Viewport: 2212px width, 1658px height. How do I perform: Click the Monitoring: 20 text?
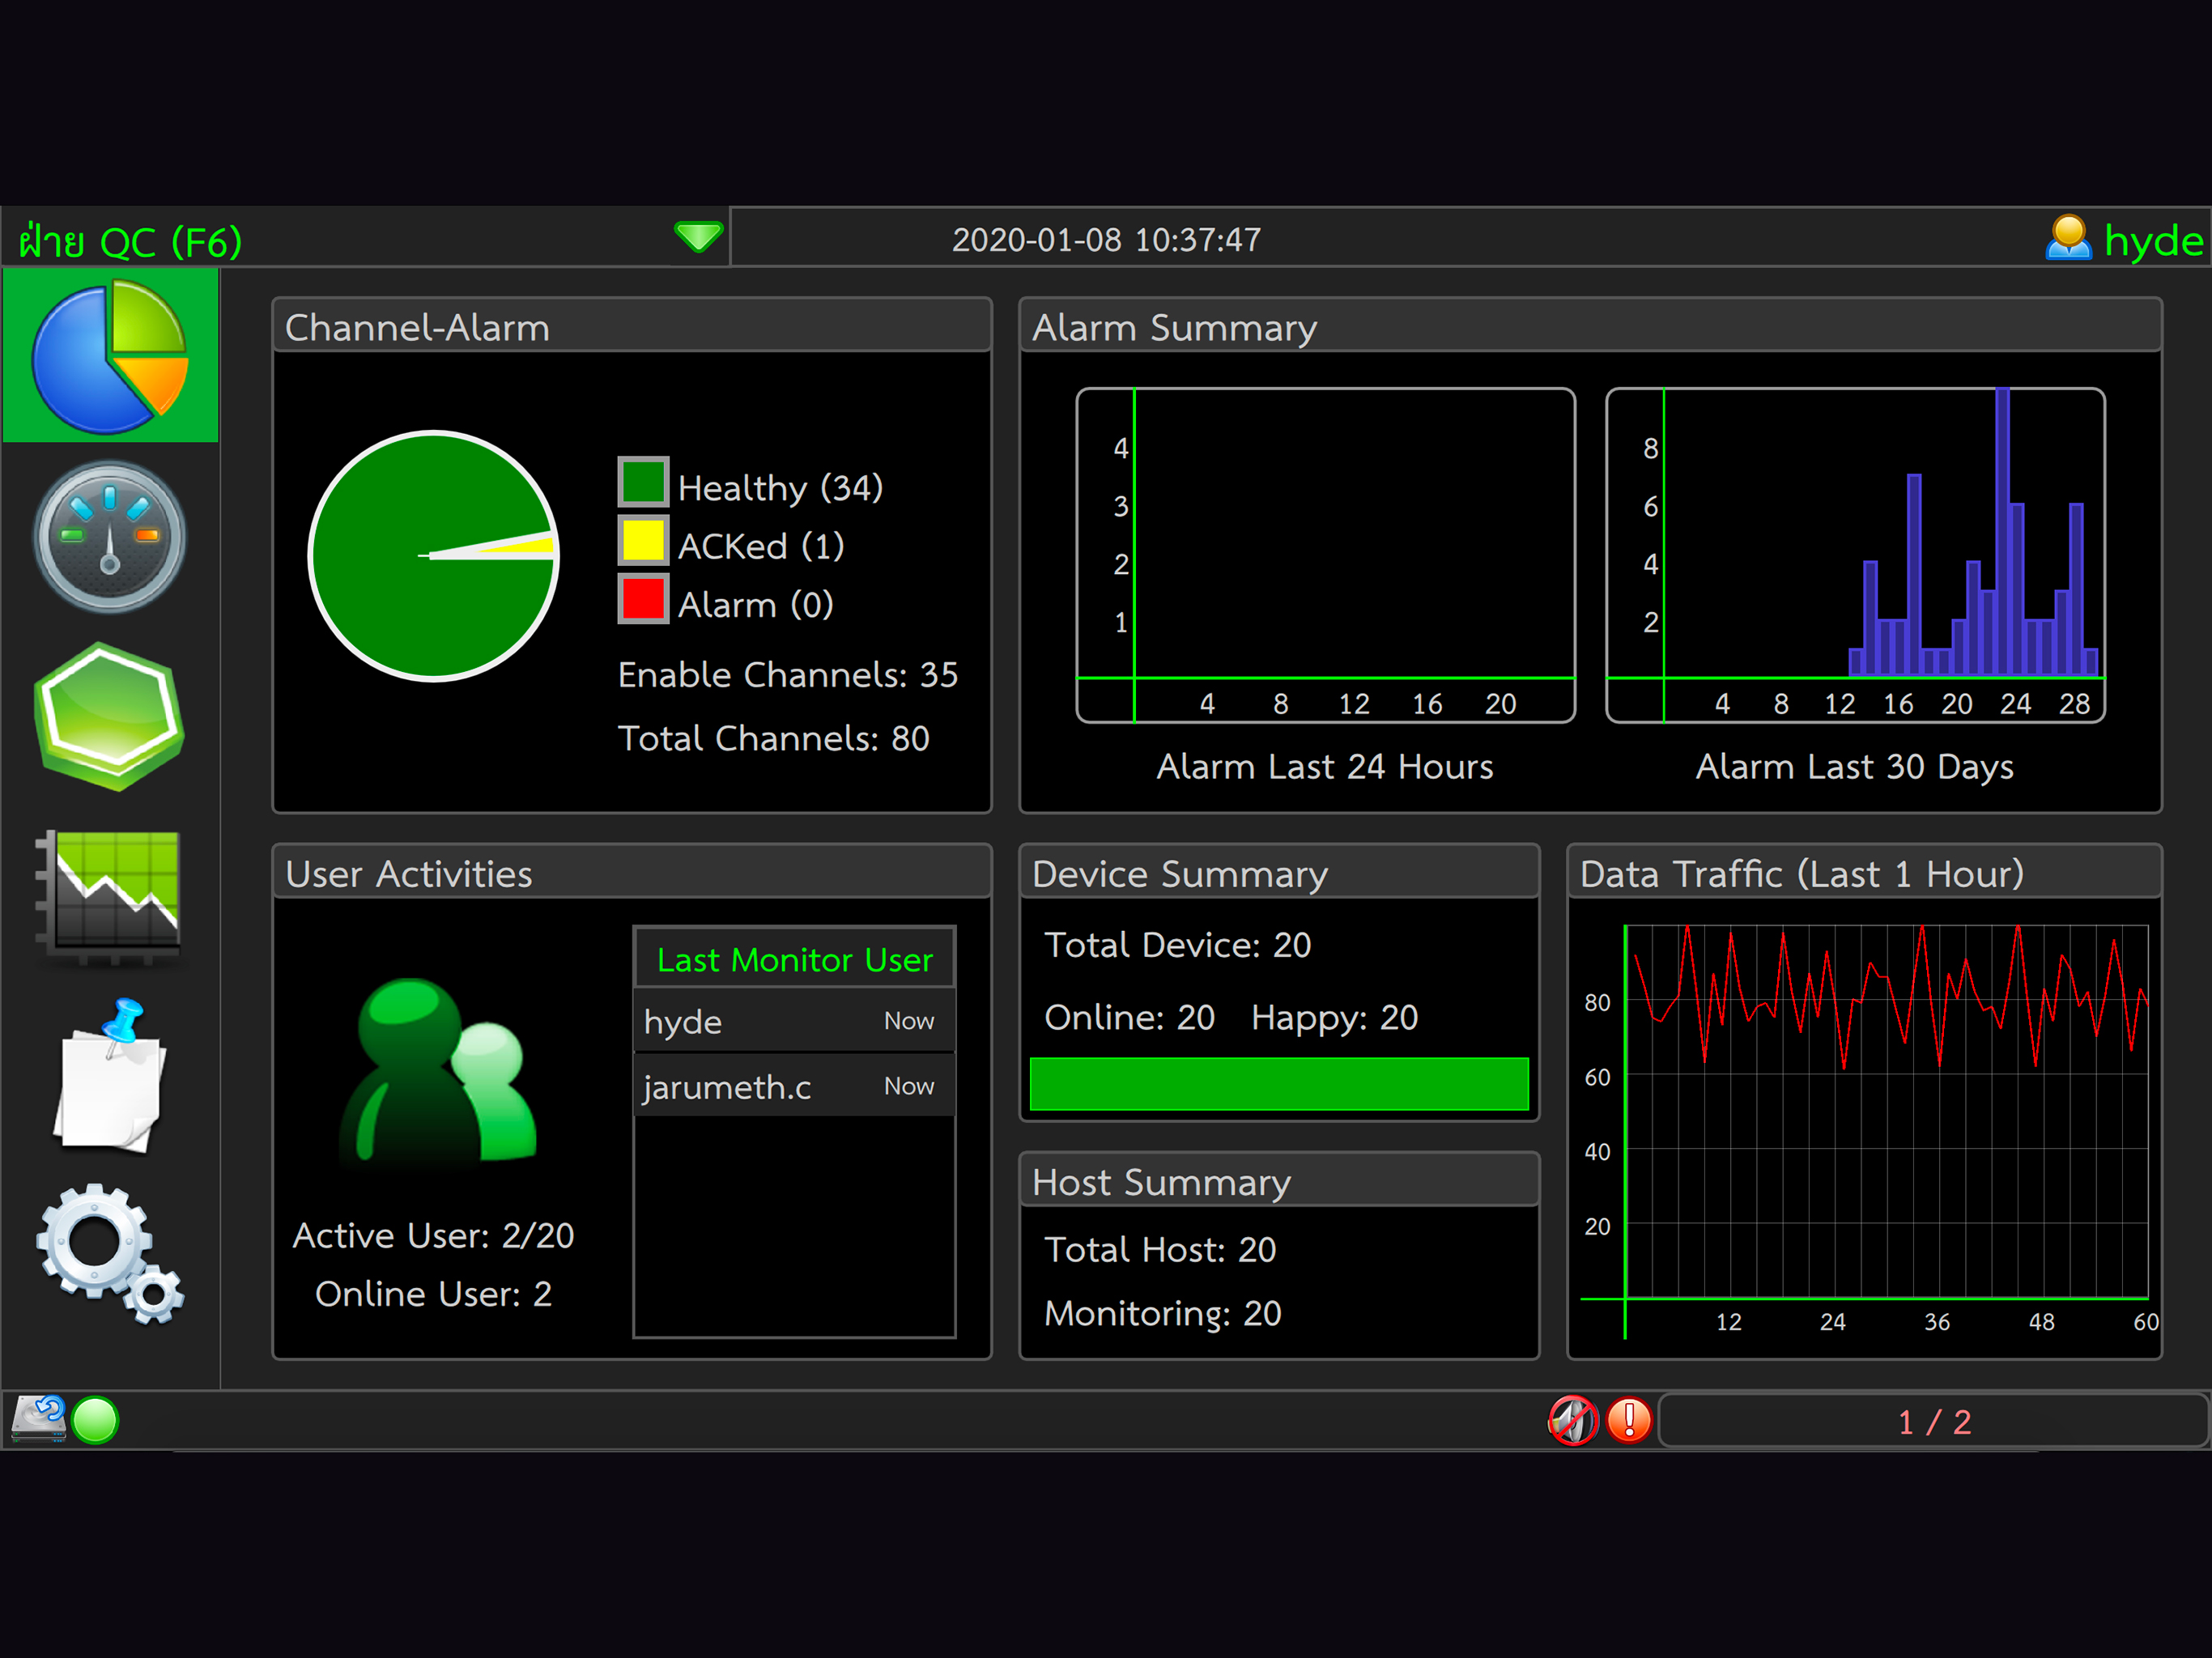tap(1162, 1313)
